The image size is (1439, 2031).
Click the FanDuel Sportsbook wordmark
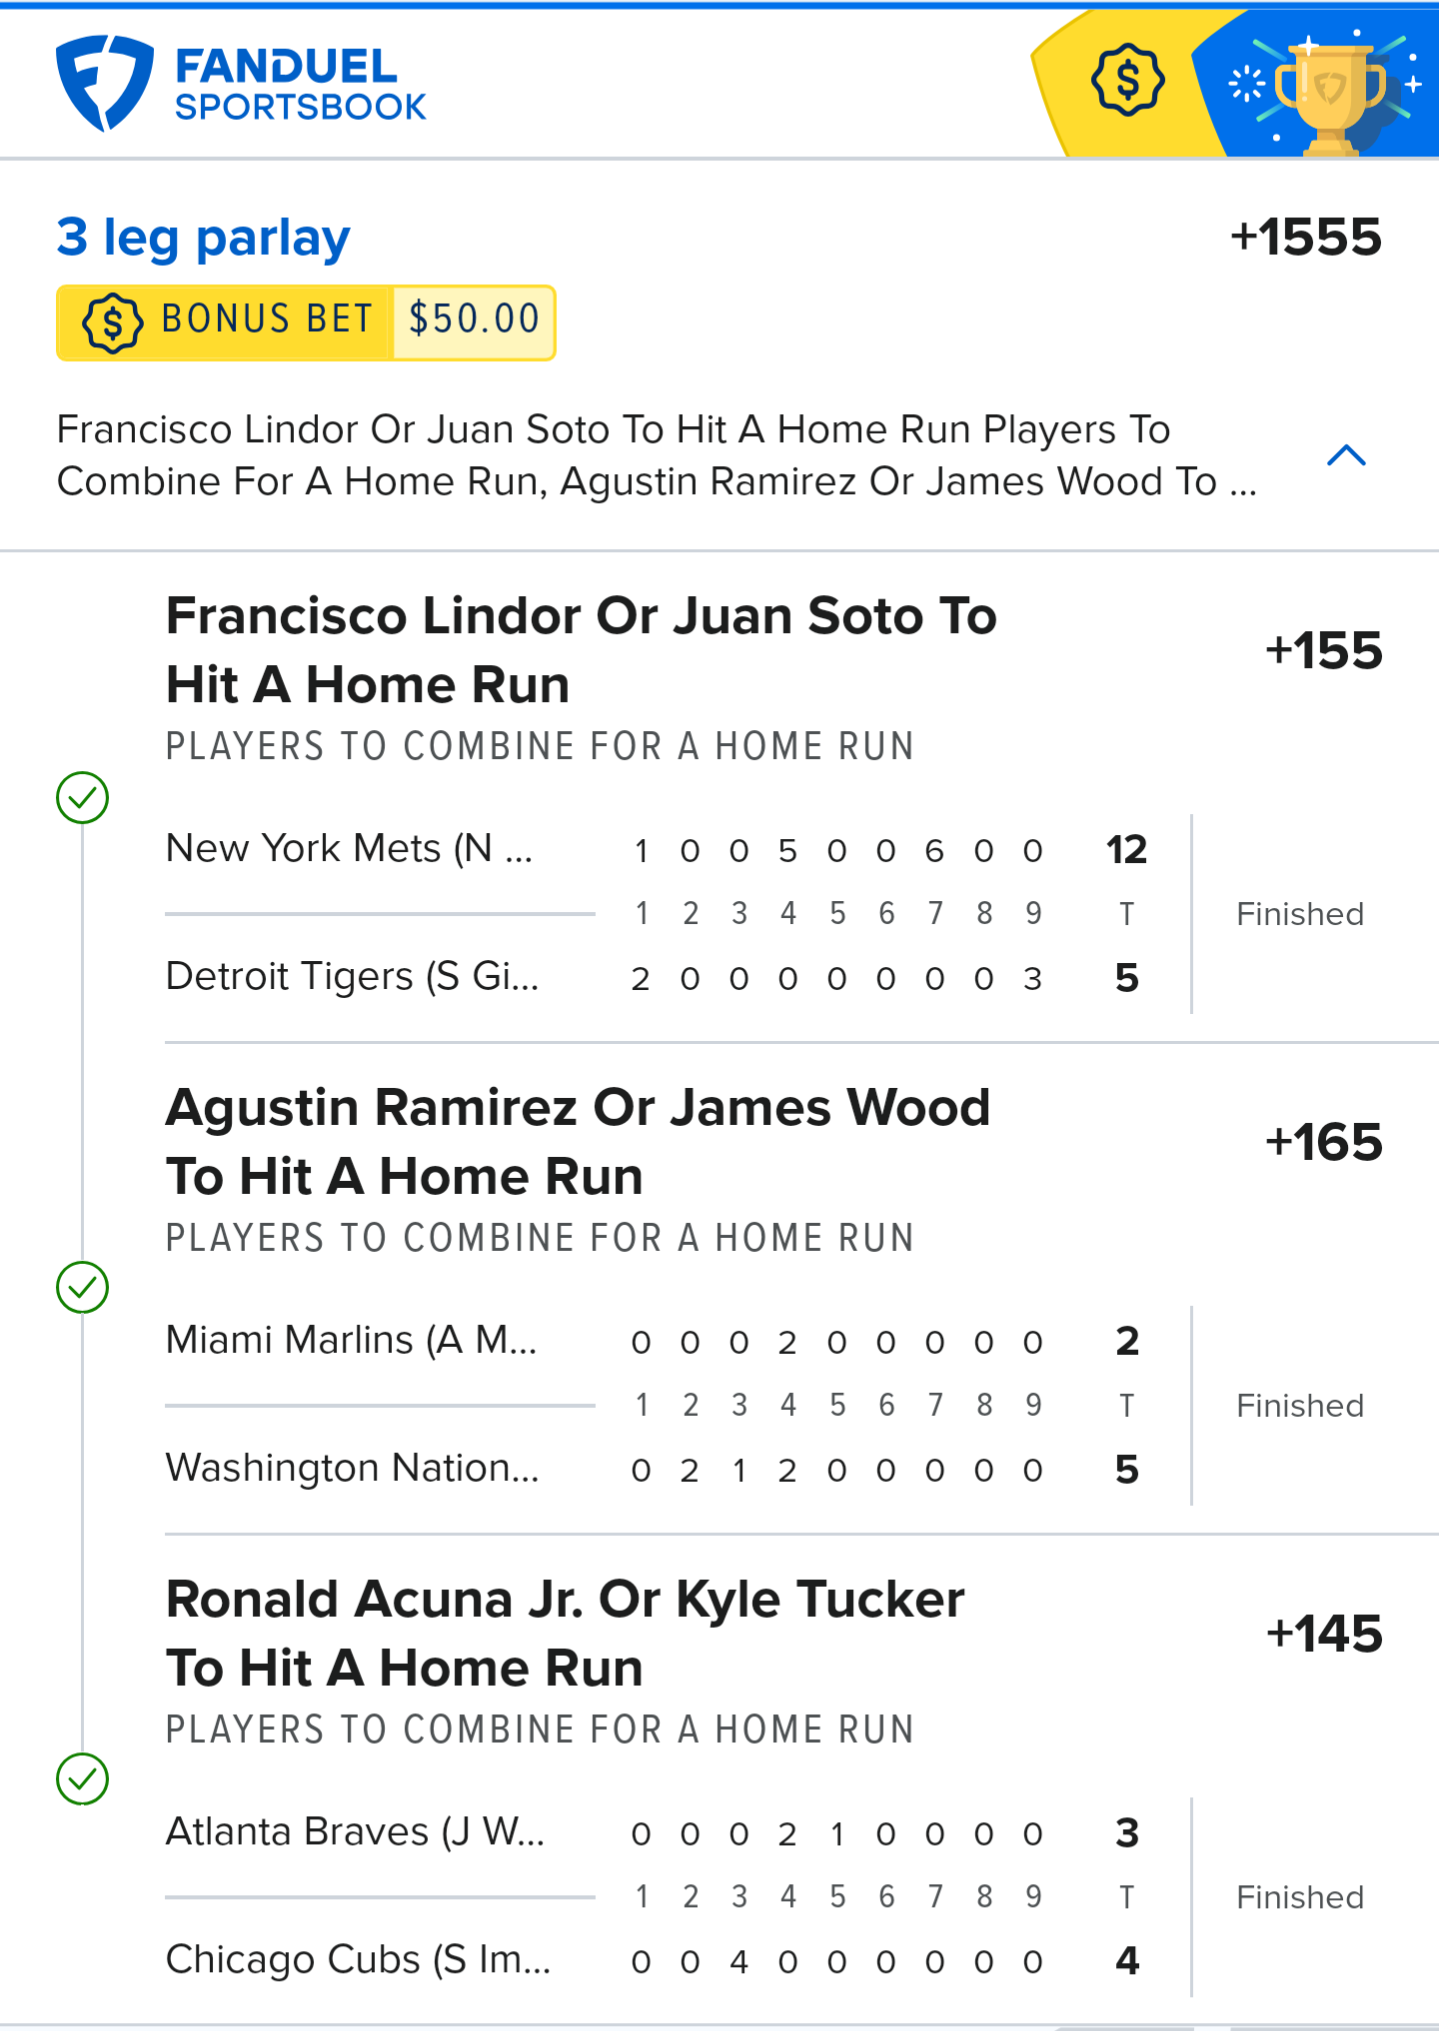(300, 85)
